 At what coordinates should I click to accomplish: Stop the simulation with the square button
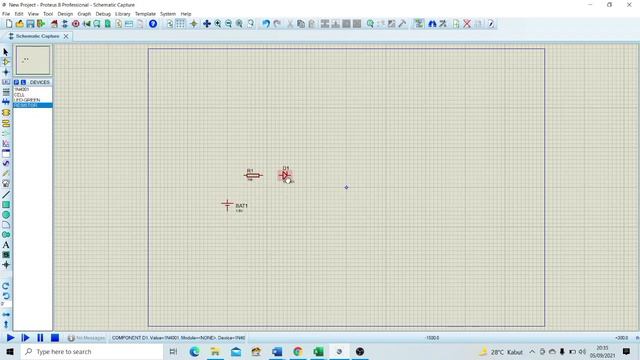pos(55,338)
